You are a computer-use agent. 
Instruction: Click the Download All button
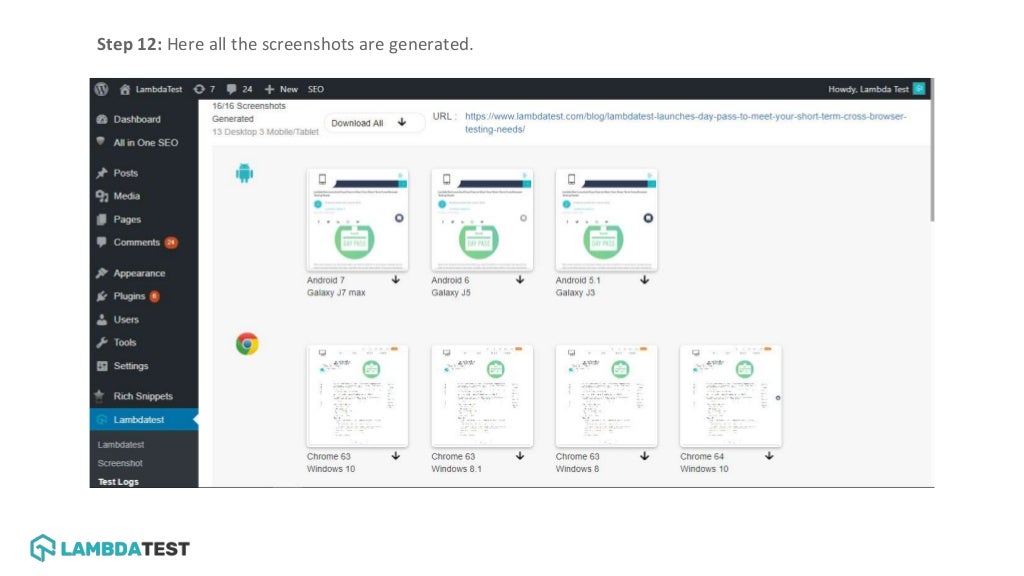point(374,123)
